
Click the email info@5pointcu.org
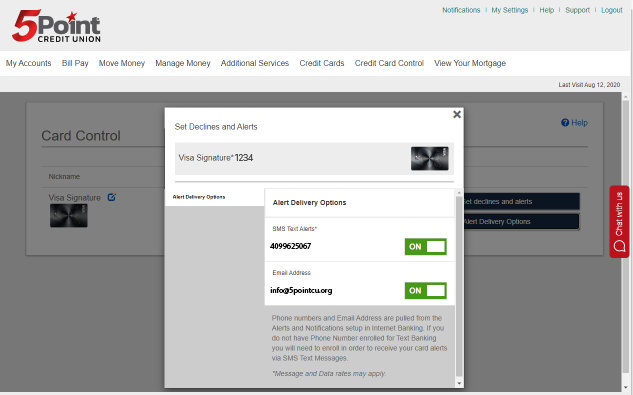[301, 290]
